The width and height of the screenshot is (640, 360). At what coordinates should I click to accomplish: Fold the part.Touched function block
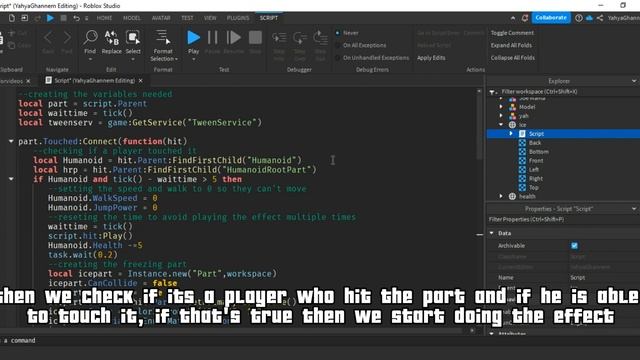11,141
